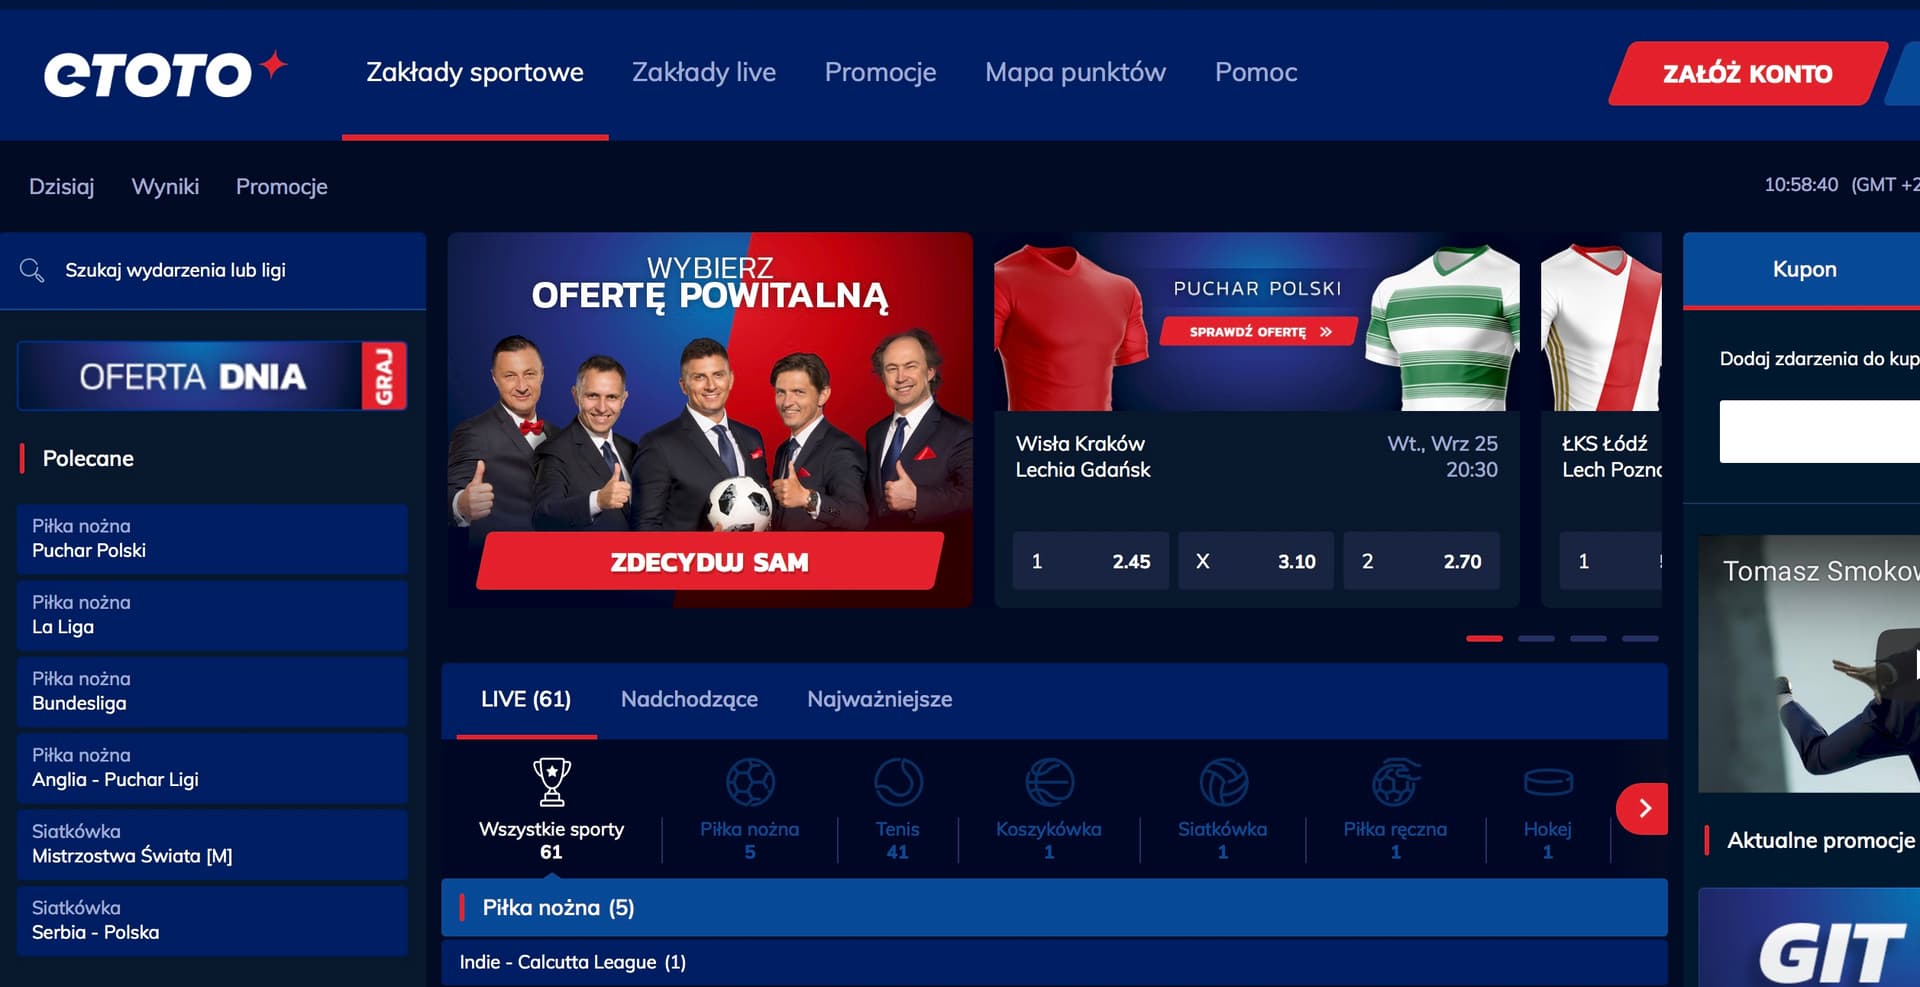Choose the Piłka ręczna handball icon
Screen dimensions: 1920x987
tap(1395, 782)
